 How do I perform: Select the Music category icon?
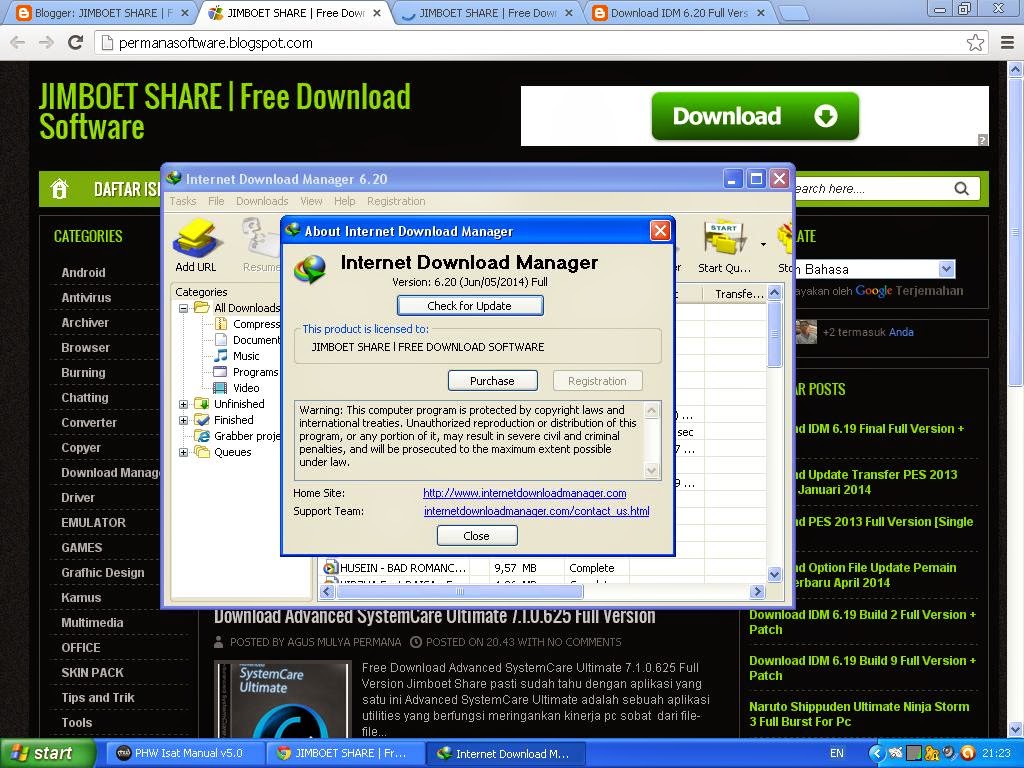coord(221,355)
